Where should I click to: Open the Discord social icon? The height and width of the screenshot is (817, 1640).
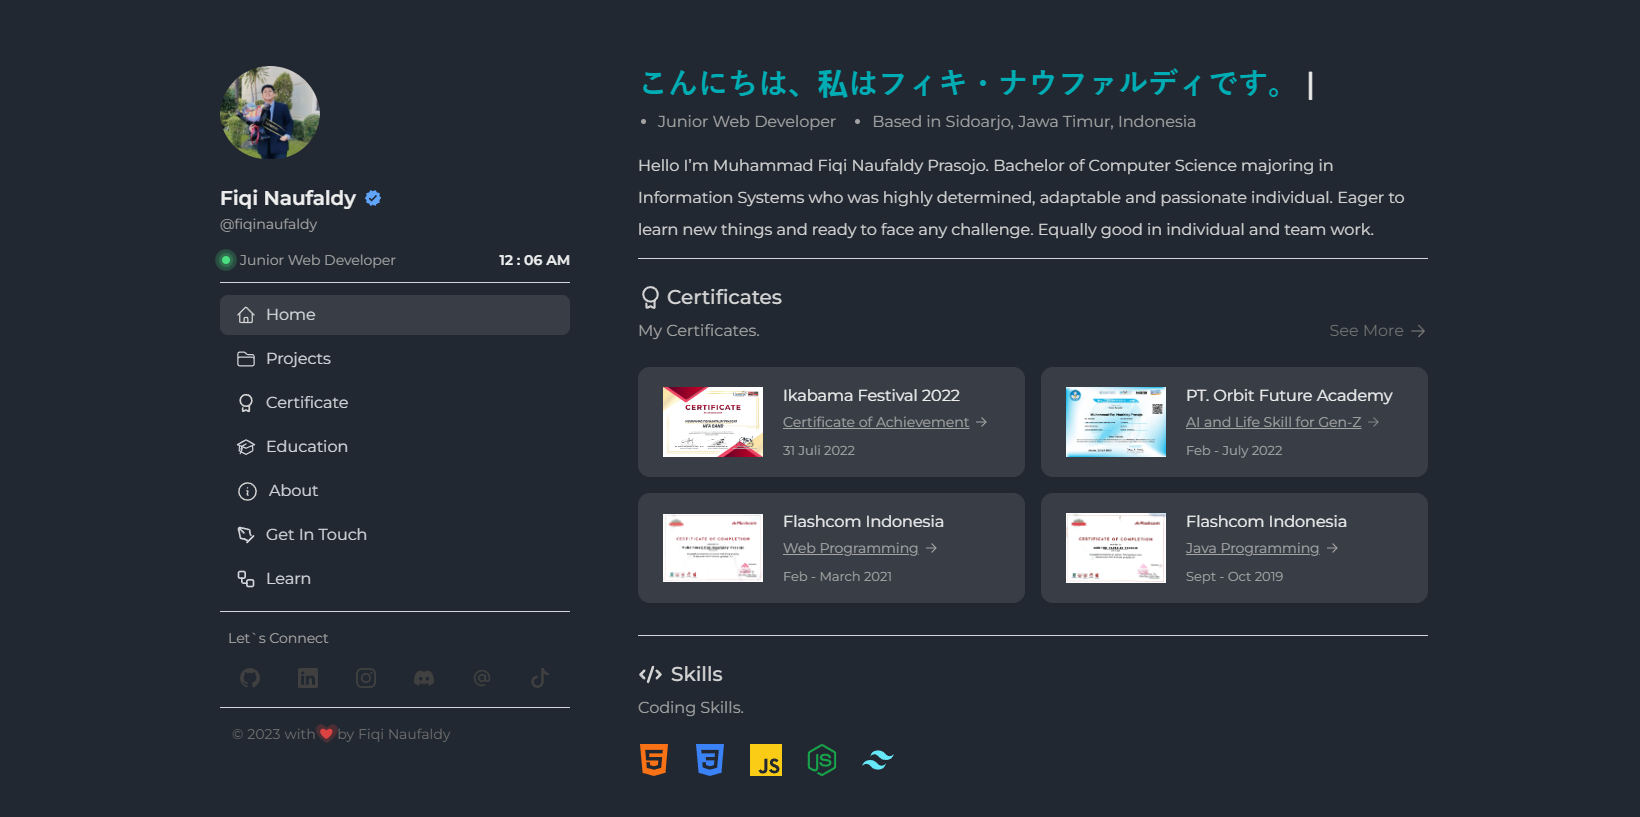click(x=424, y=678)
